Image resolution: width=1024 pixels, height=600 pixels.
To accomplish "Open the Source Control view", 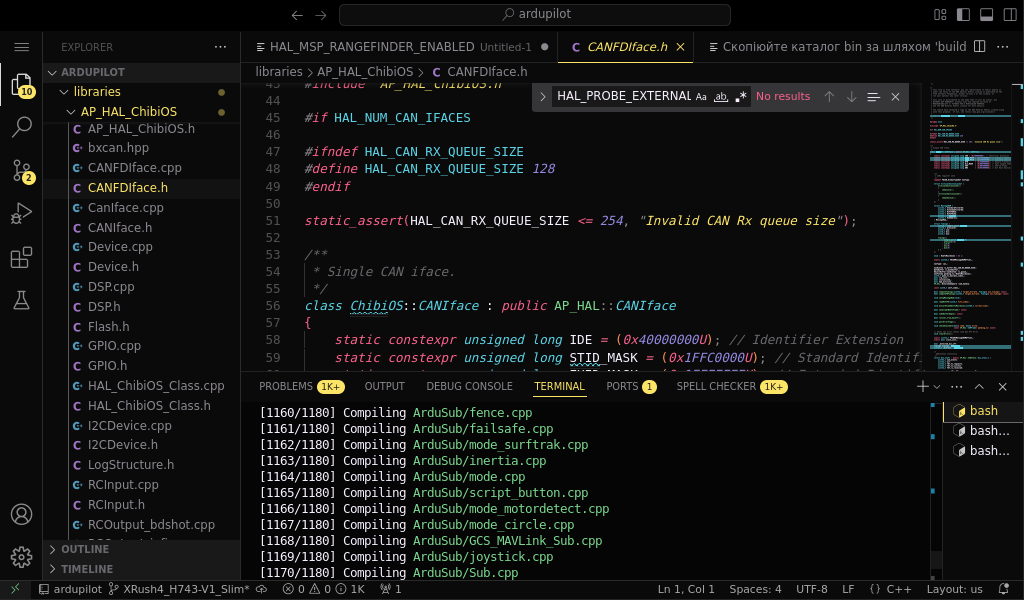I will point(21,170).
